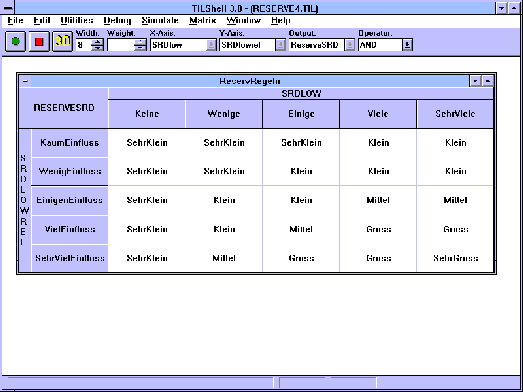Select the VielEinfluss row header
The height and width of the screenshot is (392, 523).
(x=70, y=229)
